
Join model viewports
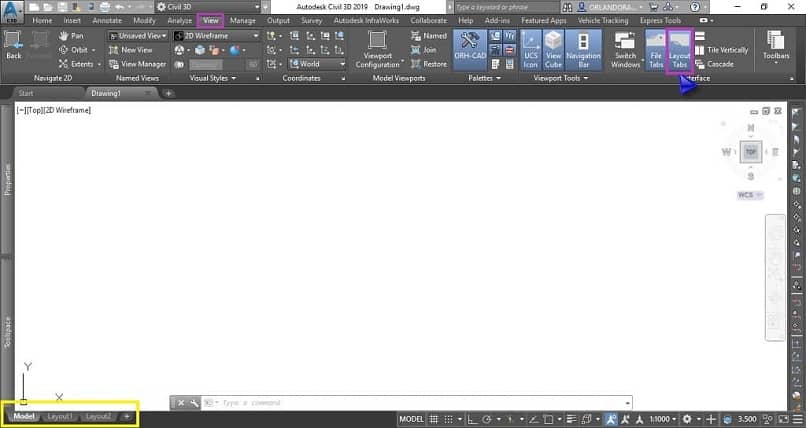424,50
